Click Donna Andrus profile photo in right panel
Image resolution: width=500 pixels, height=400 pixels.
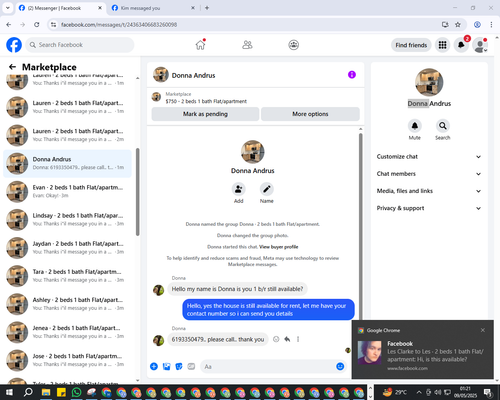[x=429, y=82]
